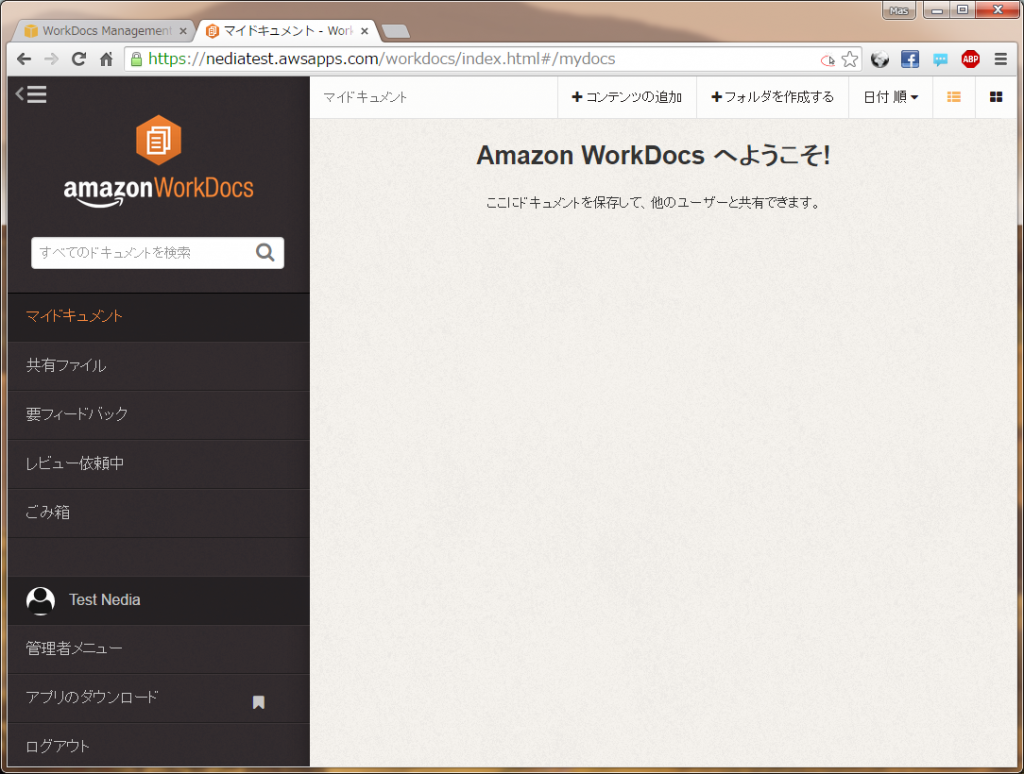Click ログアウト to sign out

point(159,745)
